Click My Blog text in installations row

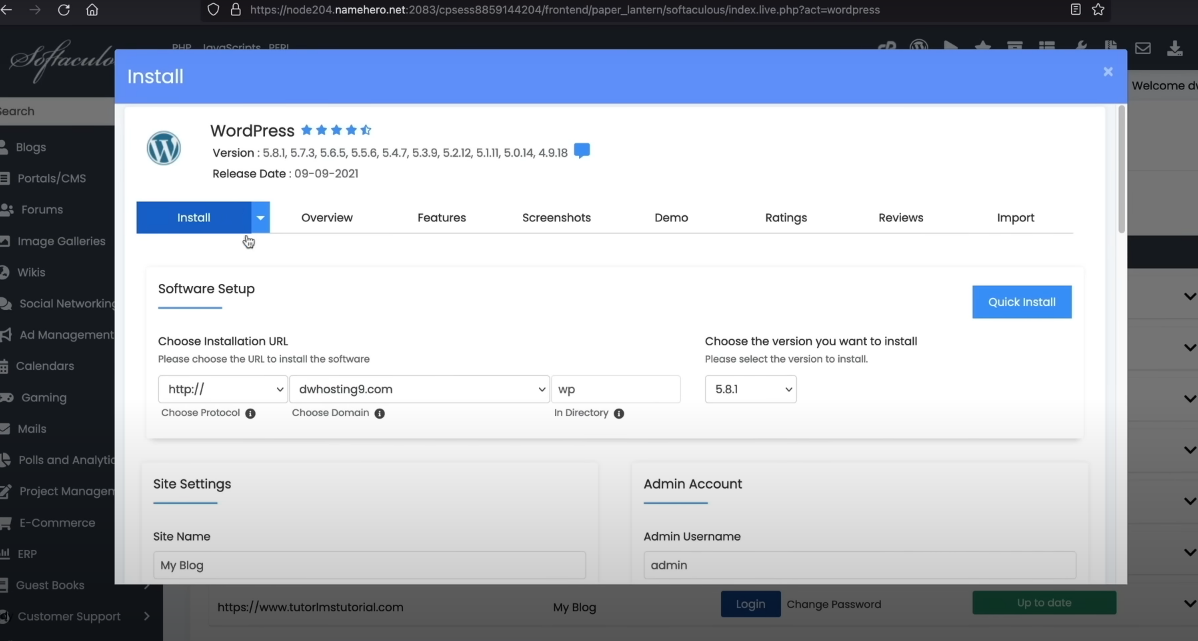pyautogui.click(x=575, y=607)
